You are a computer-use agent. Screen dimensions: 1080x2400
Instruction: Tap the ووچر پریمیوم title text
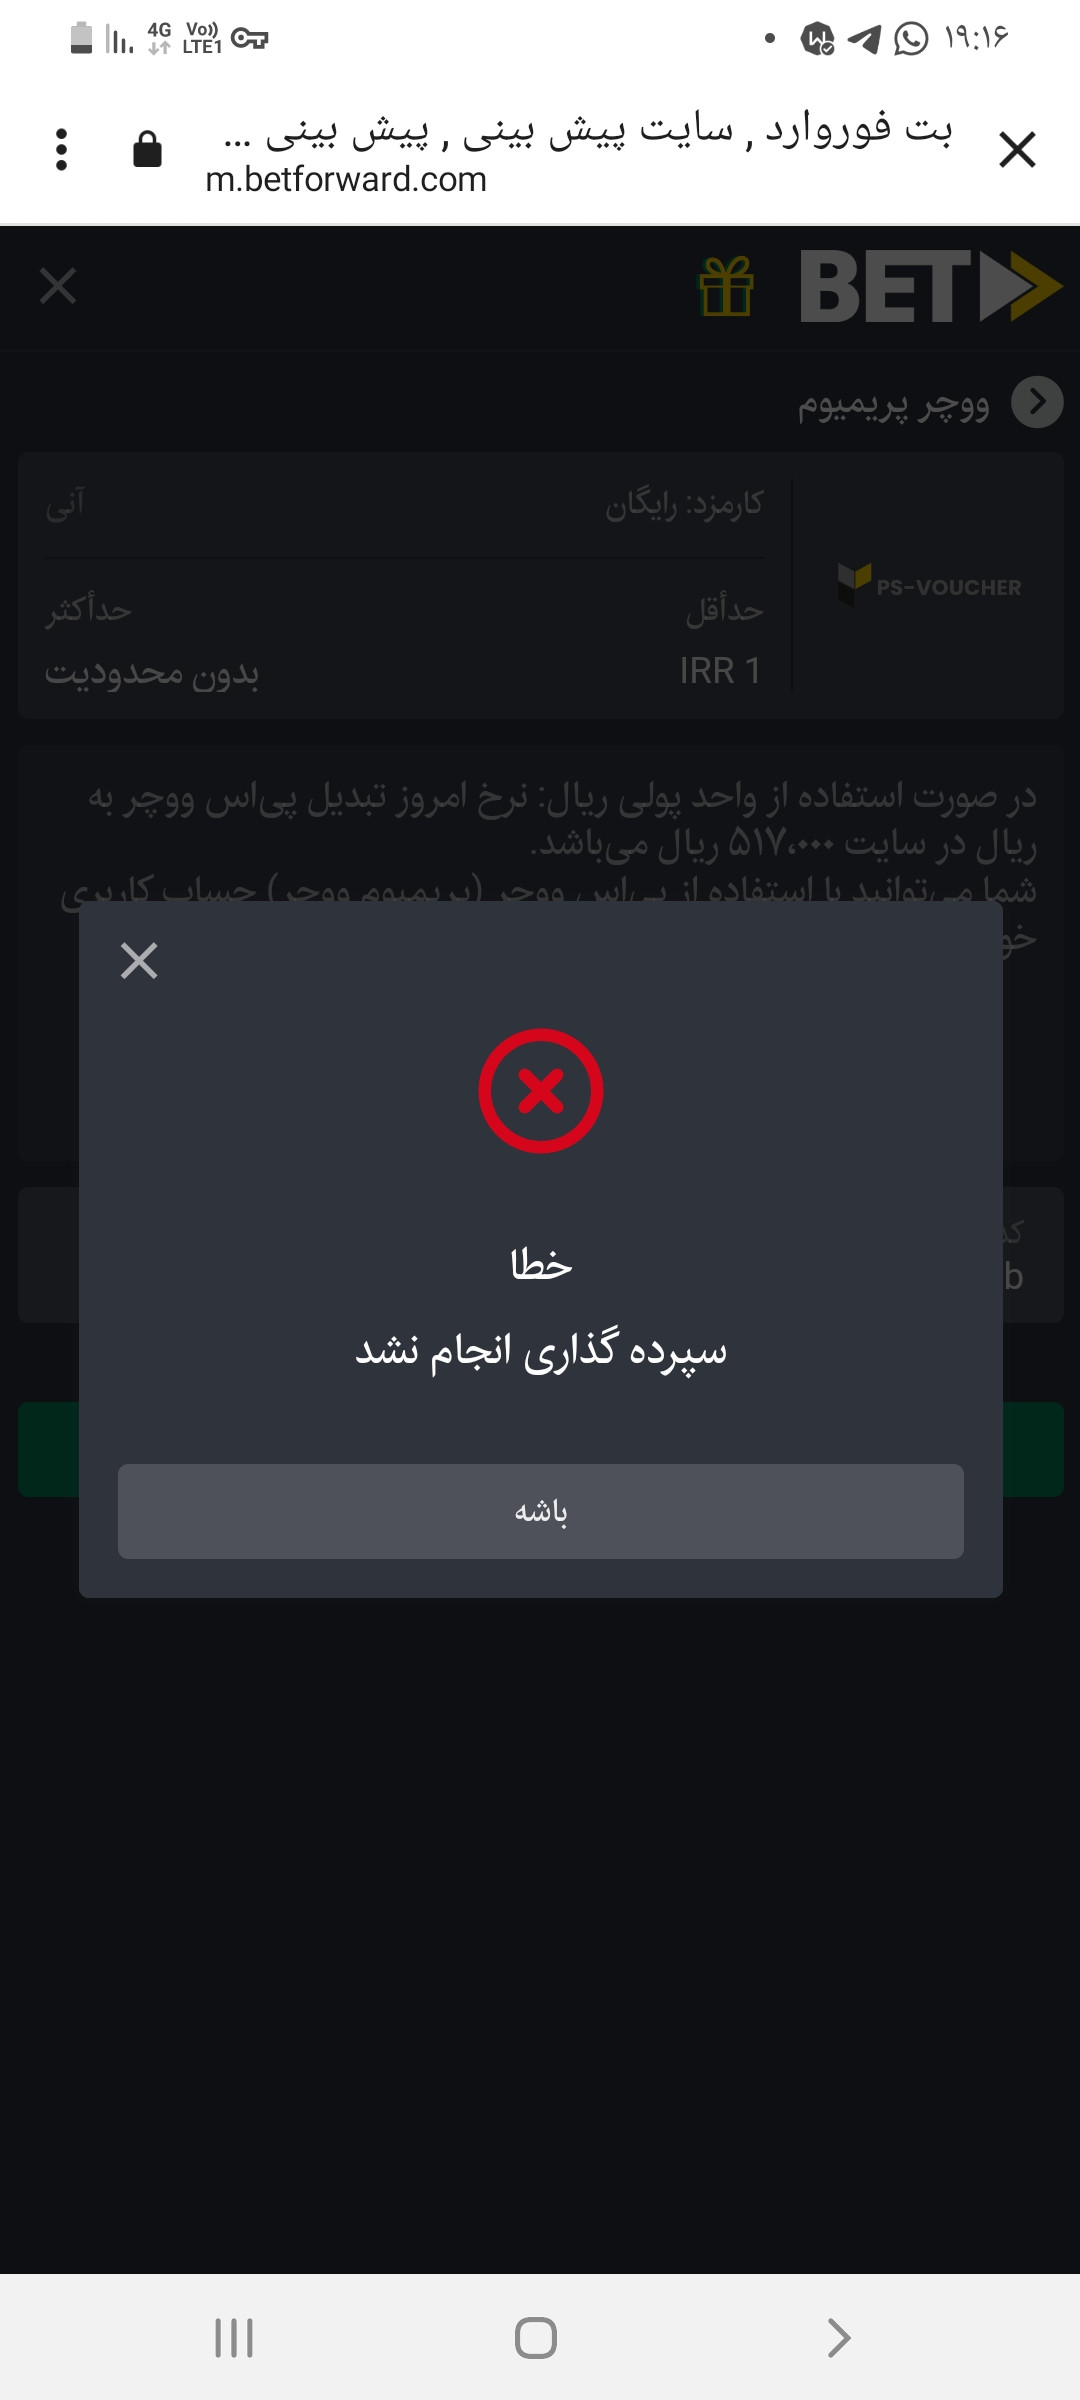tap(893, 405)
